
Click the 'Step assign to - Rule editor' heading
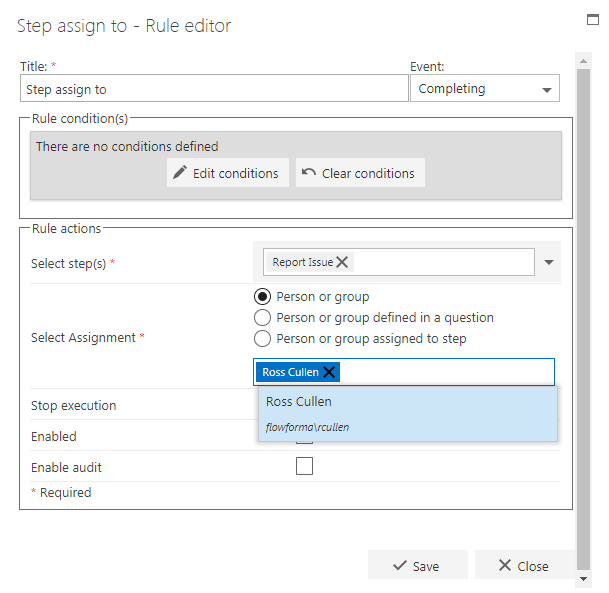[124, 26]
